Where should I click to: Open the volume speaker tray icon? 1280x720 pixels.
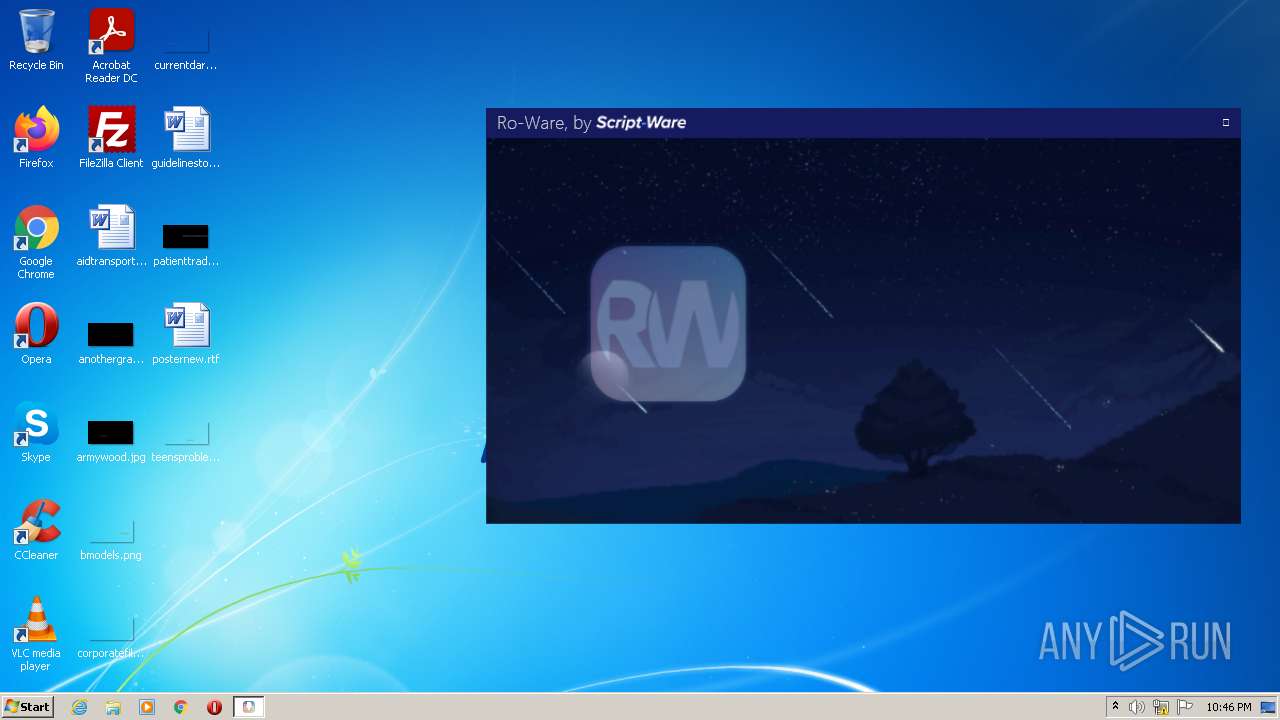[x=1137, y=707]
